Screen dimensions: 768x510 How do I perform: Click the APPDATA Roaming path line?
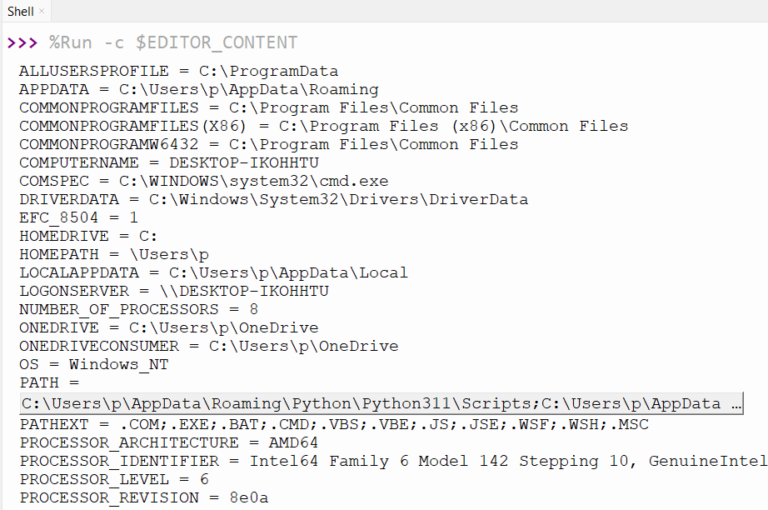pos(198,90)
